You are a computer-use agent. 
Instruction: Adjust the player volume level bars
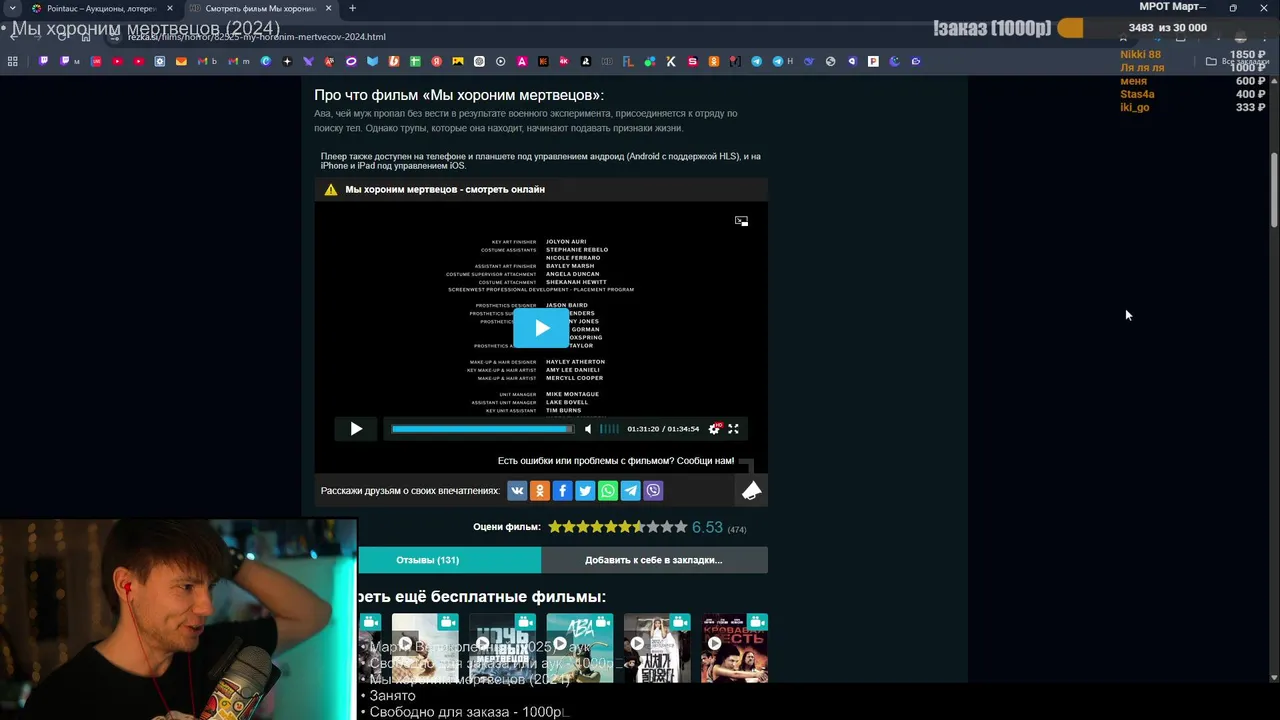point(608,429)
